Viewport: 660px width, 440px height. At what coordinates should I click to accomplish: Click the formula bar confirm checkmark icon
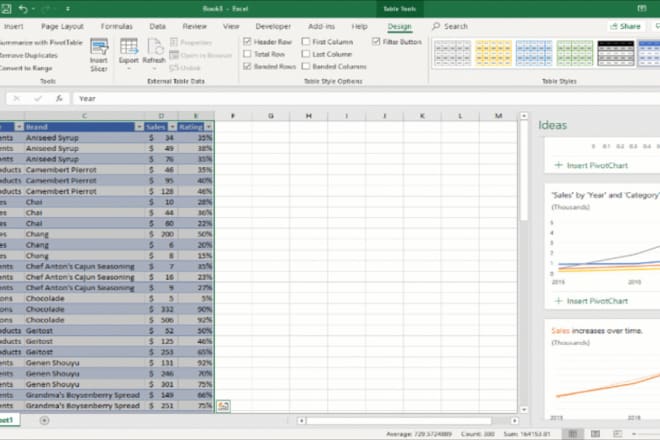(x=38, y=99)
